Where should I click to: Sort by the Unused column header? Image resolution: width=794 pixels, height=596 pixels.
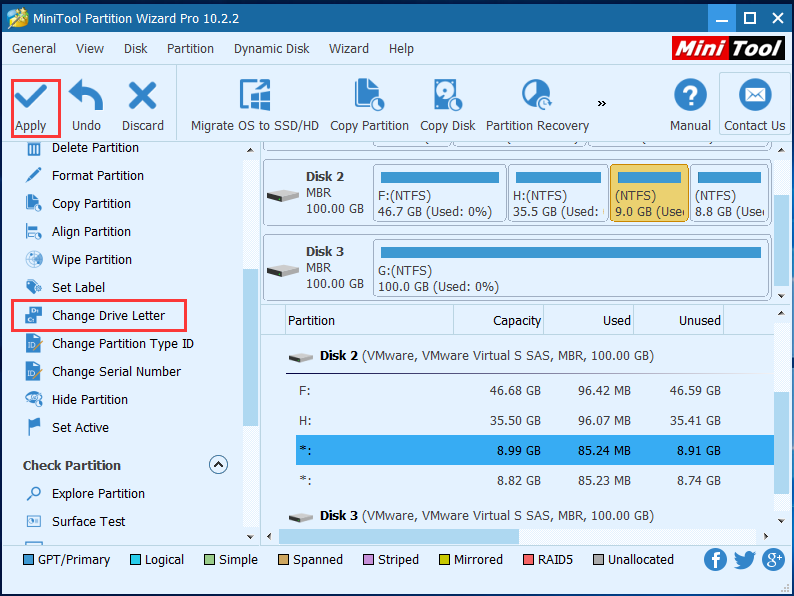[x=679, y=320]
